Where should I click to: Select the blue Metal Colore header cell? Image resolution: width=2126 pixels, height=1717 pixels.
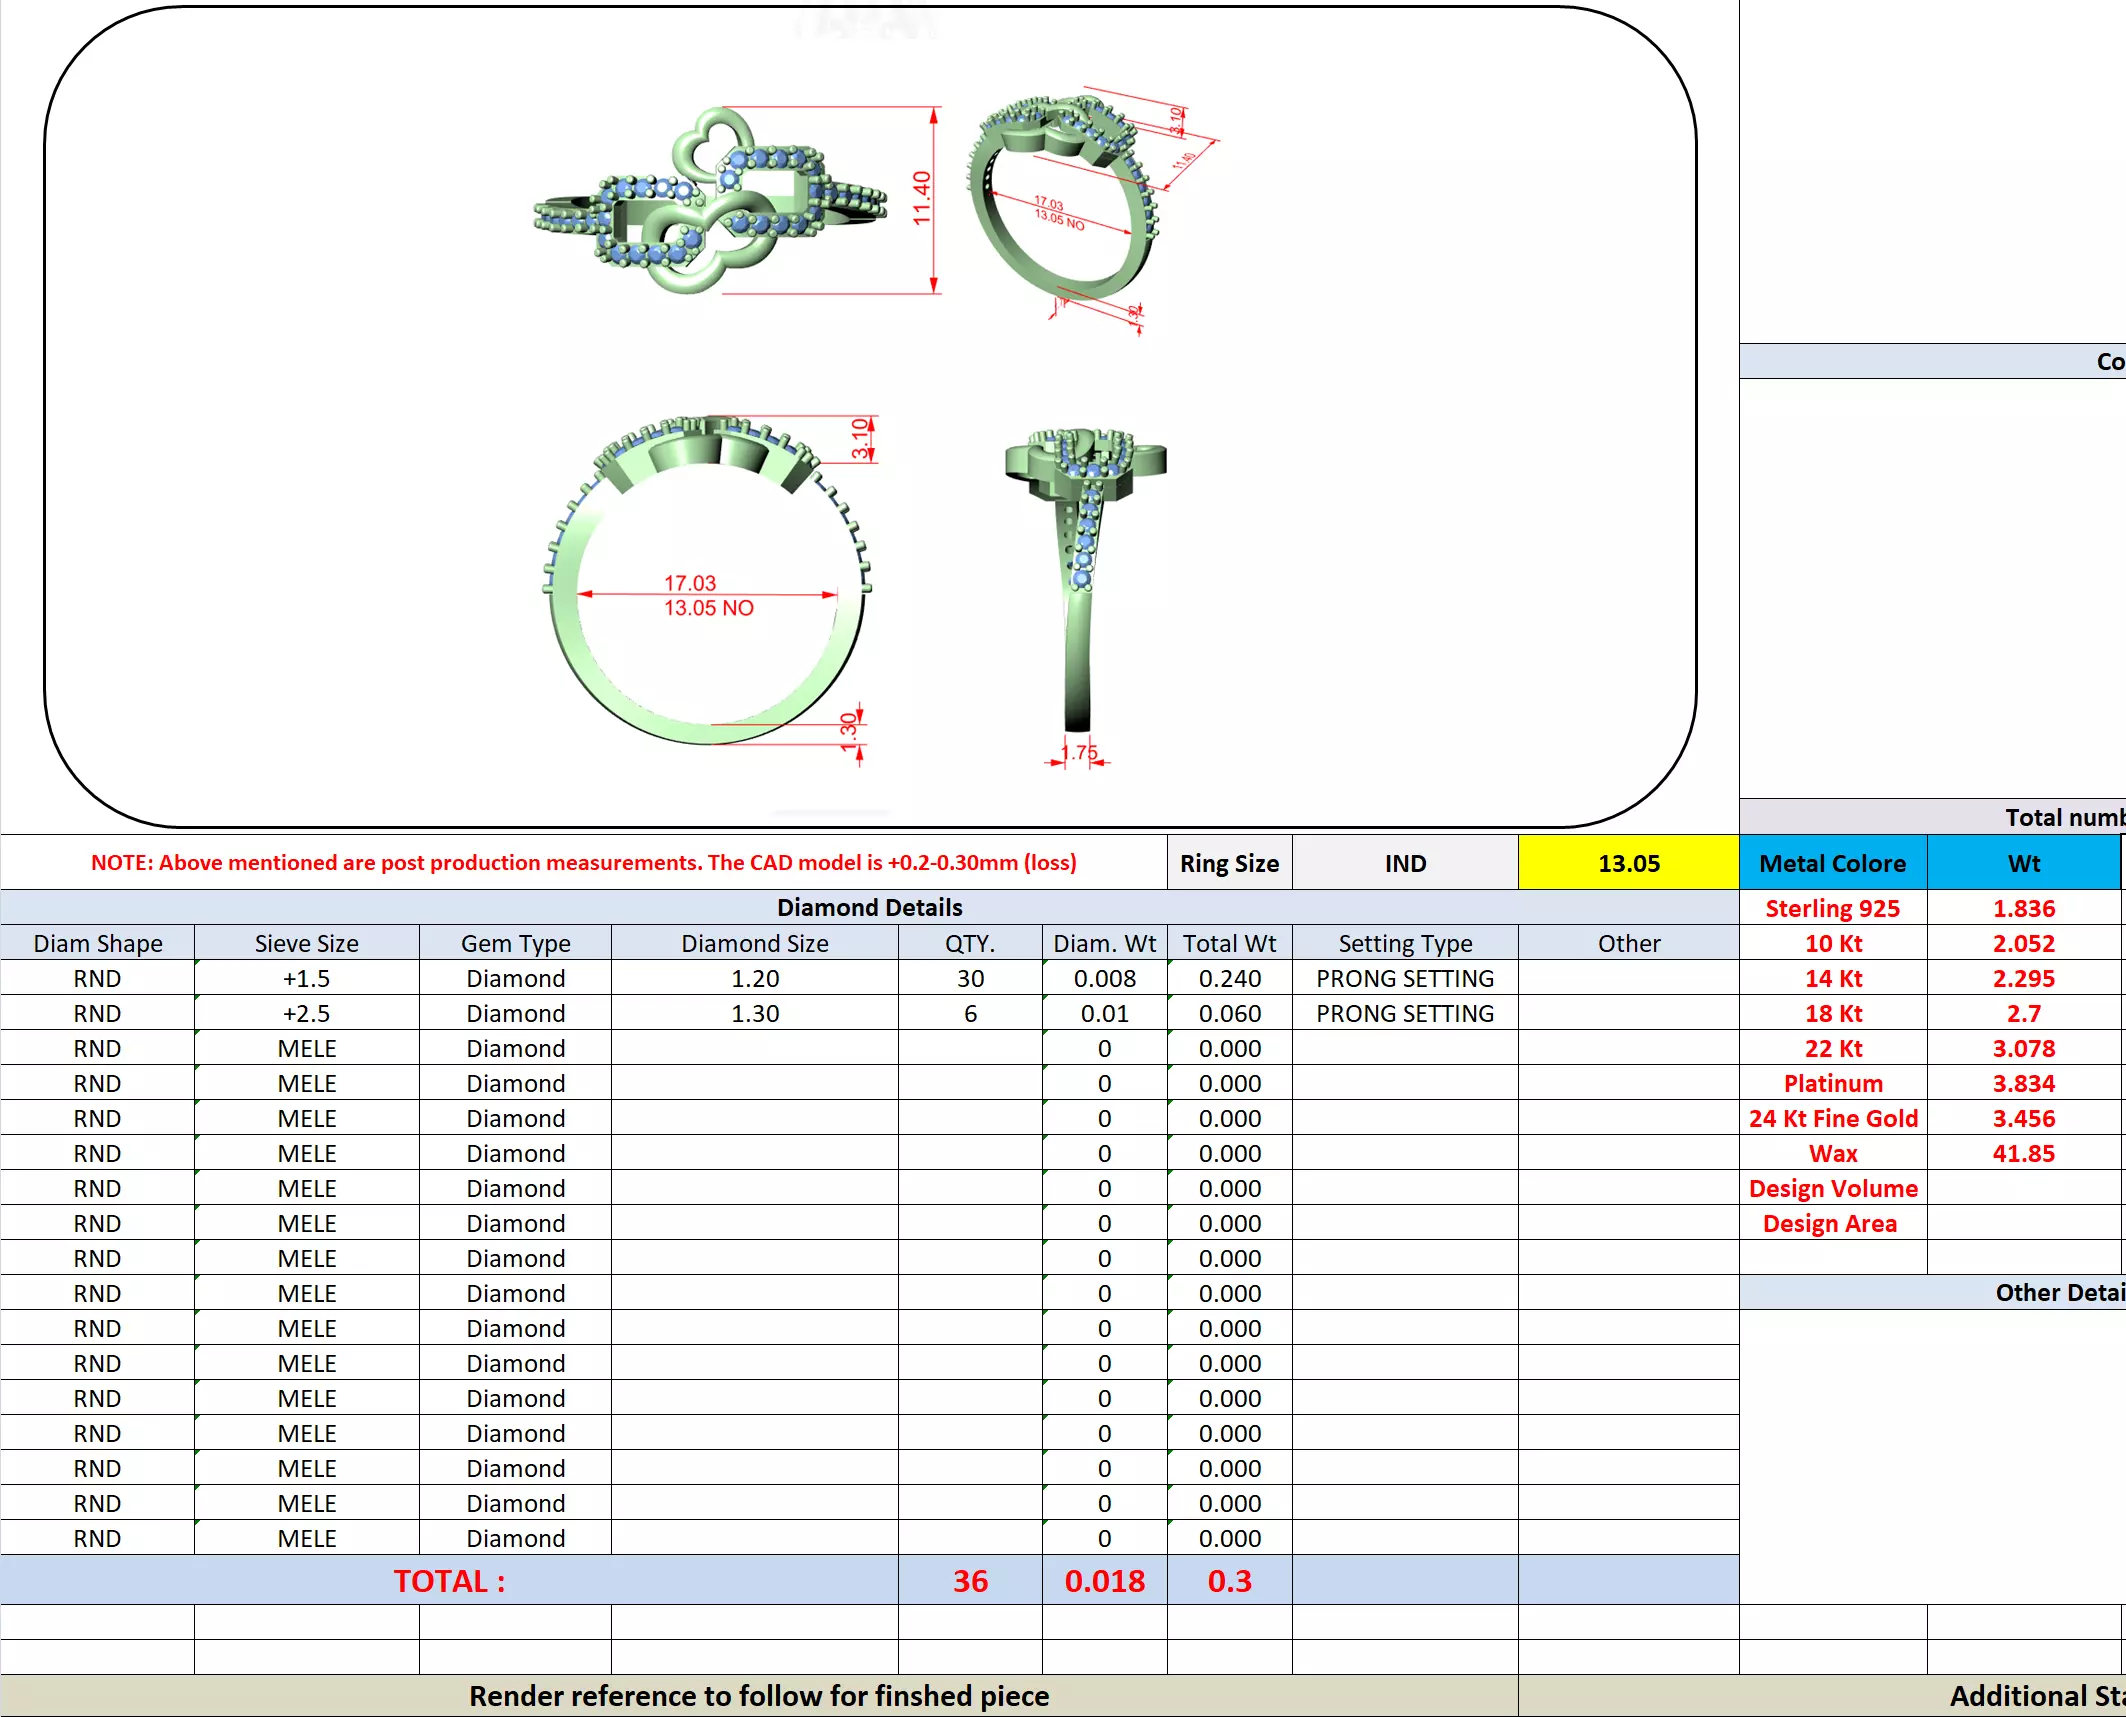click(x=1832, y=863)
